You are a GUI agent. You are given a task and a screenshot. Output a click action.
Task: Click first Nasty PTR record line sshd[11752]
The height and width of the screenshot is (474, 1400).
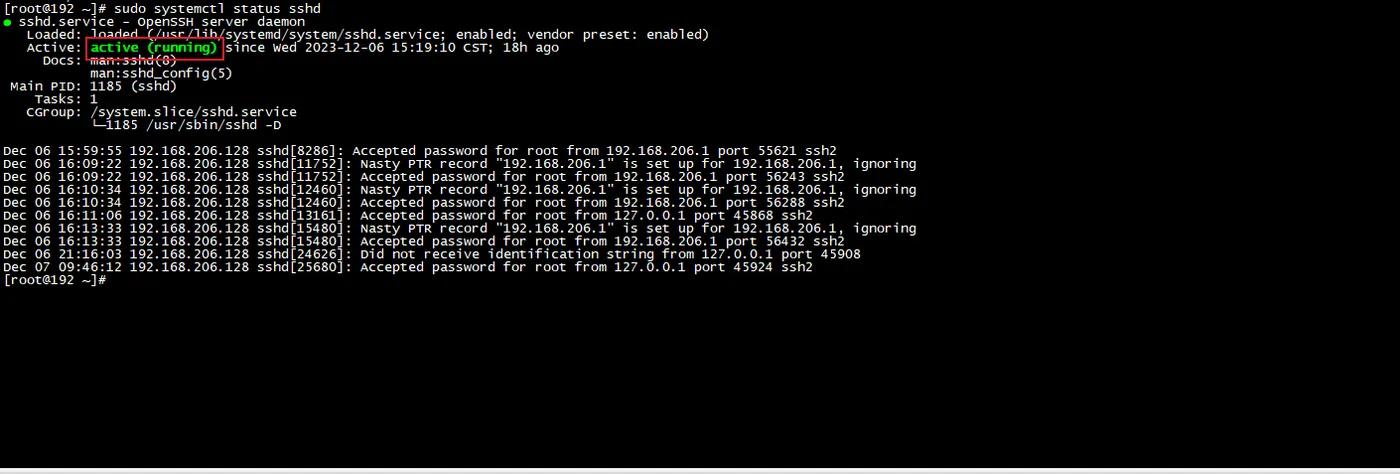[x=460, y=164]
